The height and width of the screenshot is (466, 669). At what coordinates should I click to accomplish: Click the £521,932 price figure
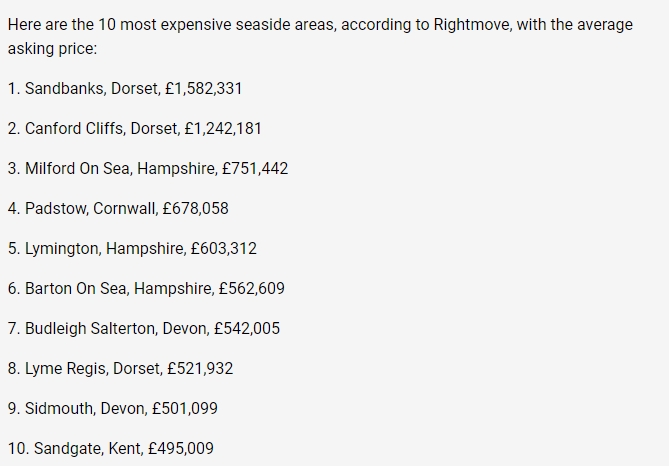tap(199, 368)
